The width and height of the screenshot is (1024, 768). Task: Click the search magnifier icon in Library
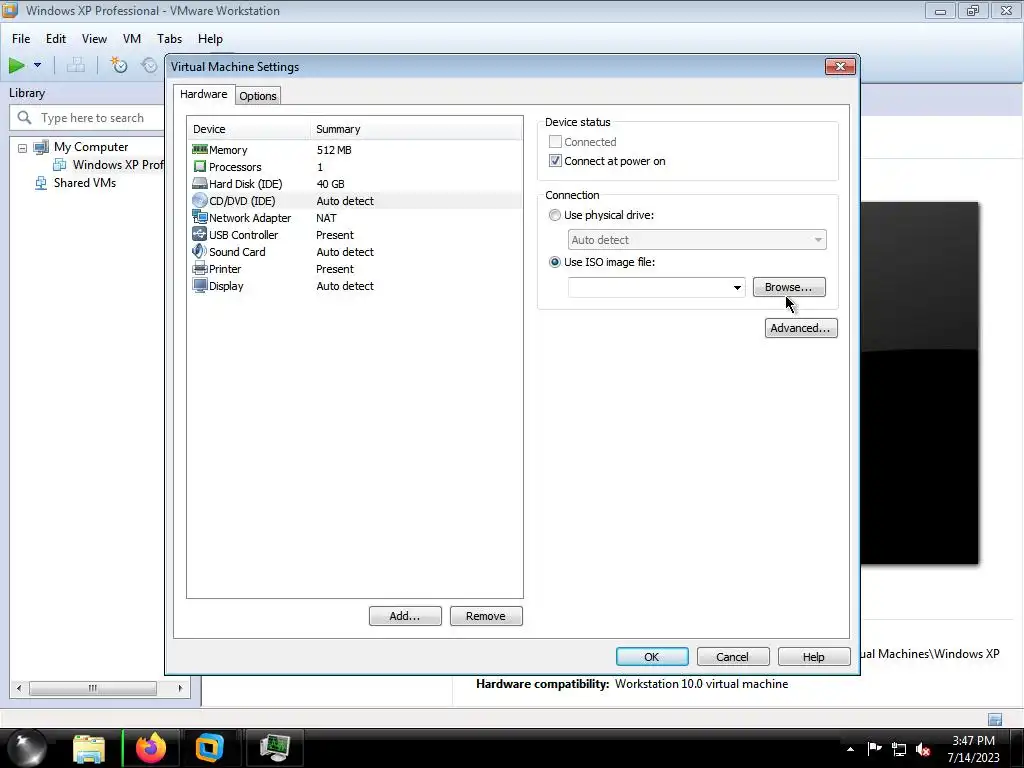point(25,118)
